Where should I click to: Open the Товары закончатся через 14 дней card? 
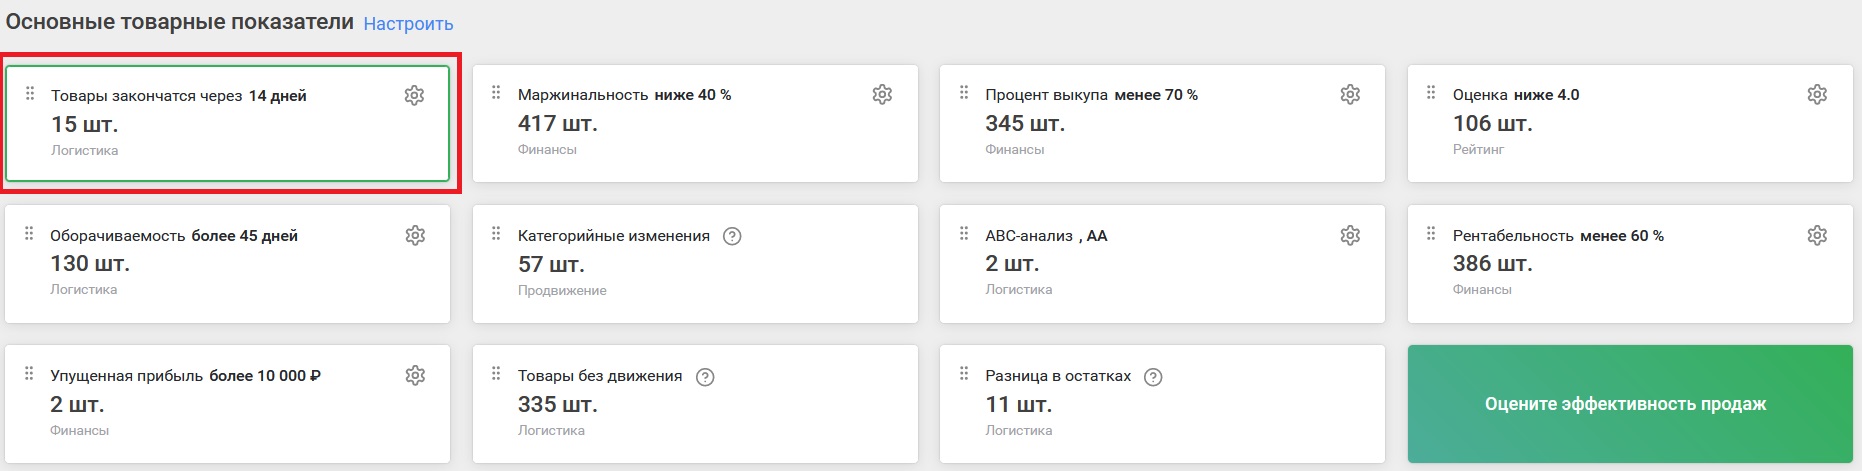pos(227,123)
